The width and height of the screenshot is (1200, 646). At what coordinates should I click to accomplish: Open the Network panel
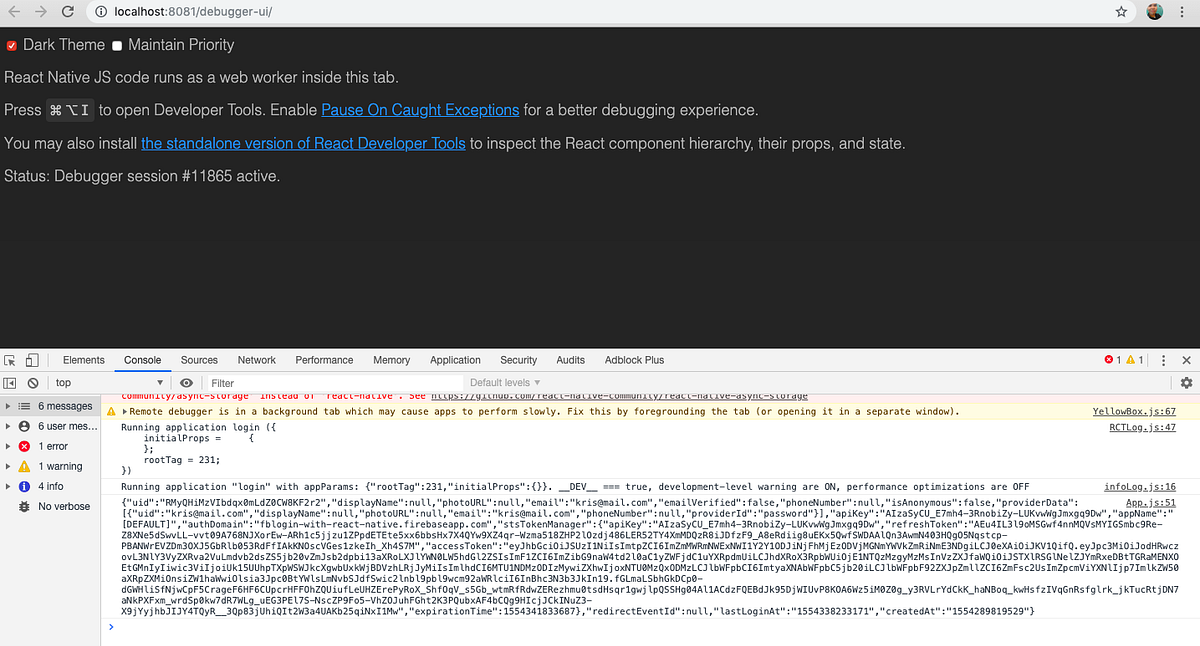256,360
